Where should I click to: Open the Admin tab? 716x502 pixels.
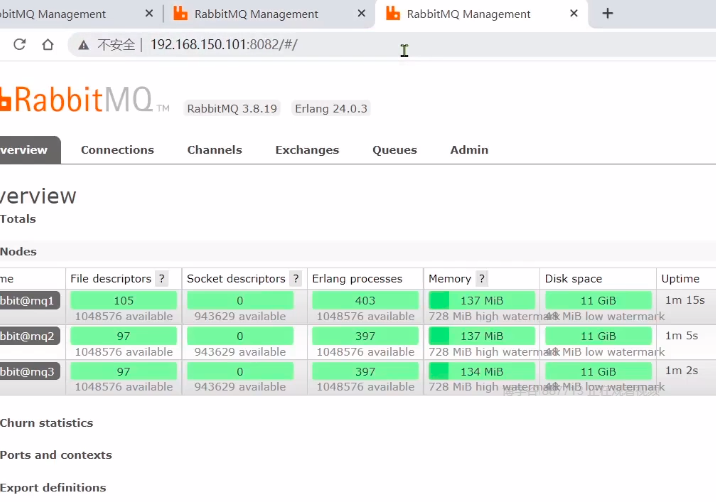469,150
